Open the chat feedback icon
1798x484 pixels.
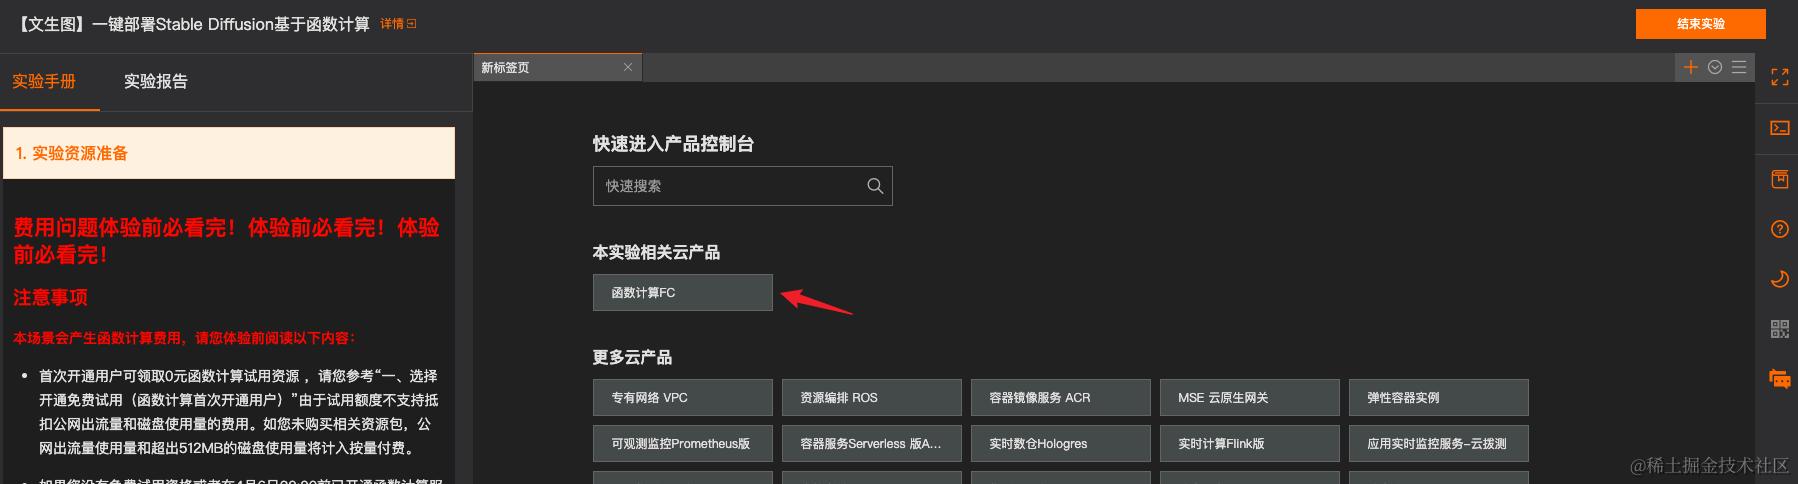(1779, 379)
